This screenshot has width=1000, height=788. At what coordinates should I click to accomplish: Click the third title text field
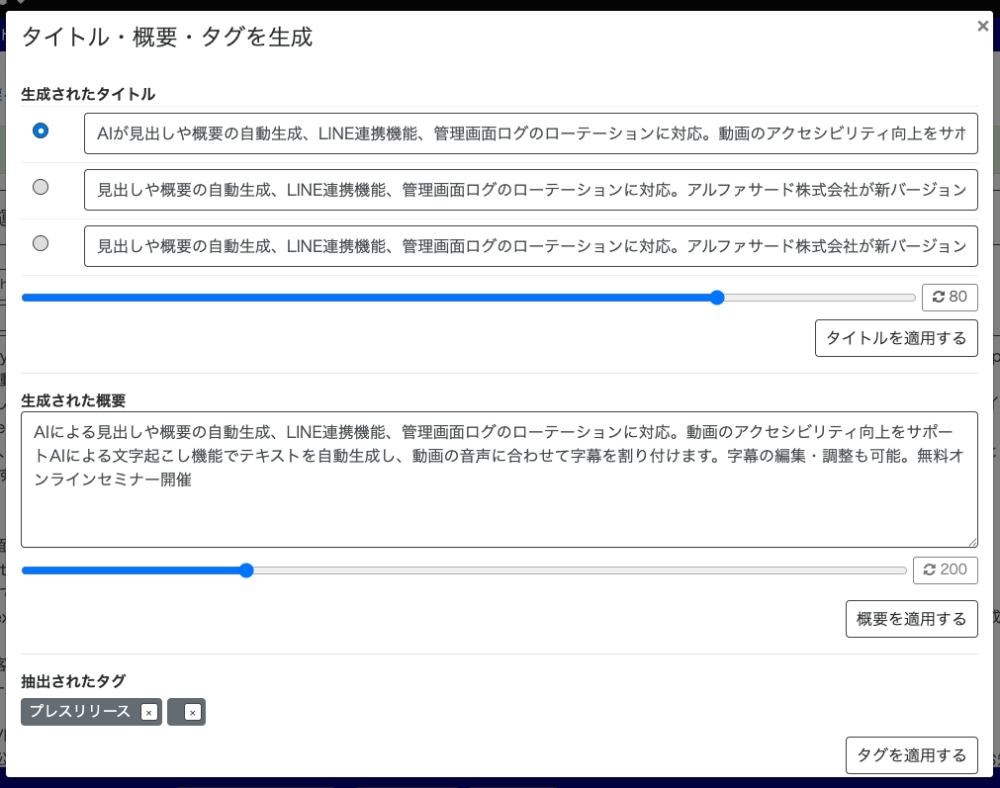[531, 245]
